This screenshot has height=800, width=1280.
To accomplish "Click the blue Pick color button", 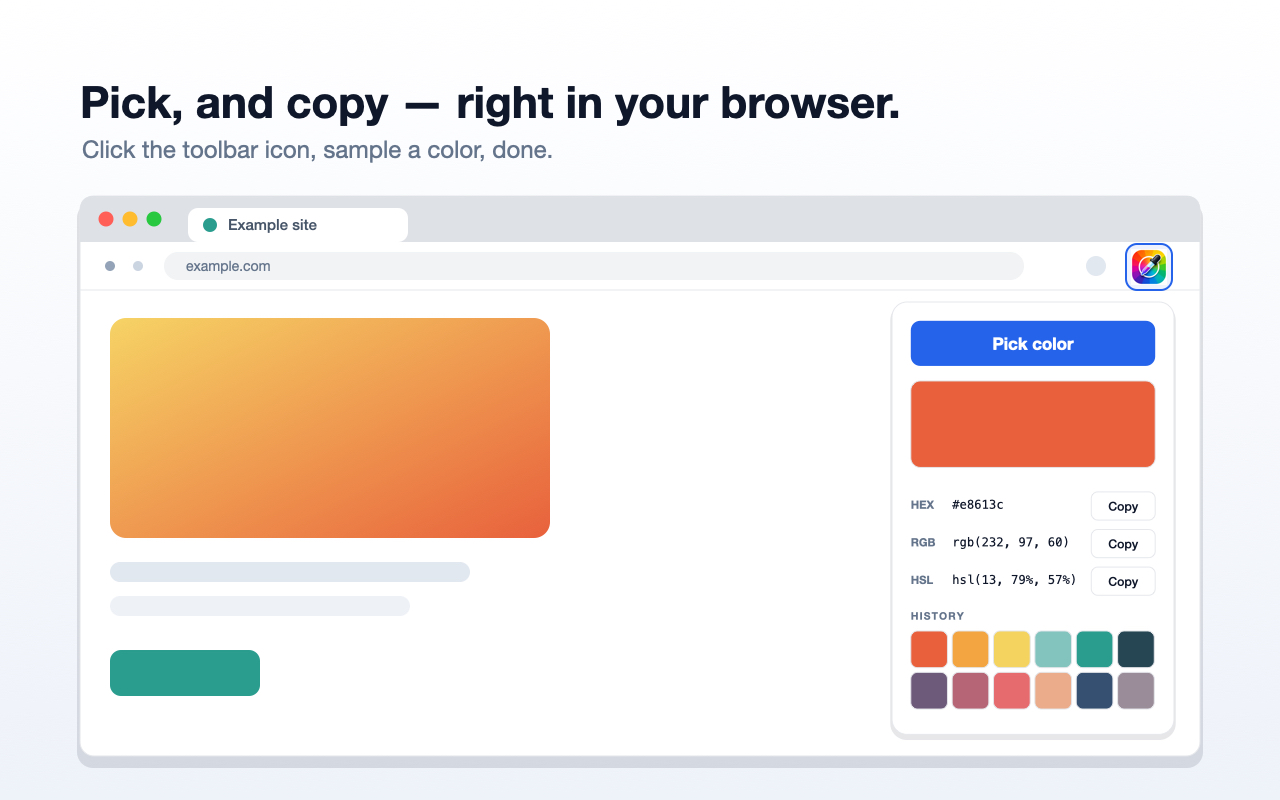I will point(1033,343).
